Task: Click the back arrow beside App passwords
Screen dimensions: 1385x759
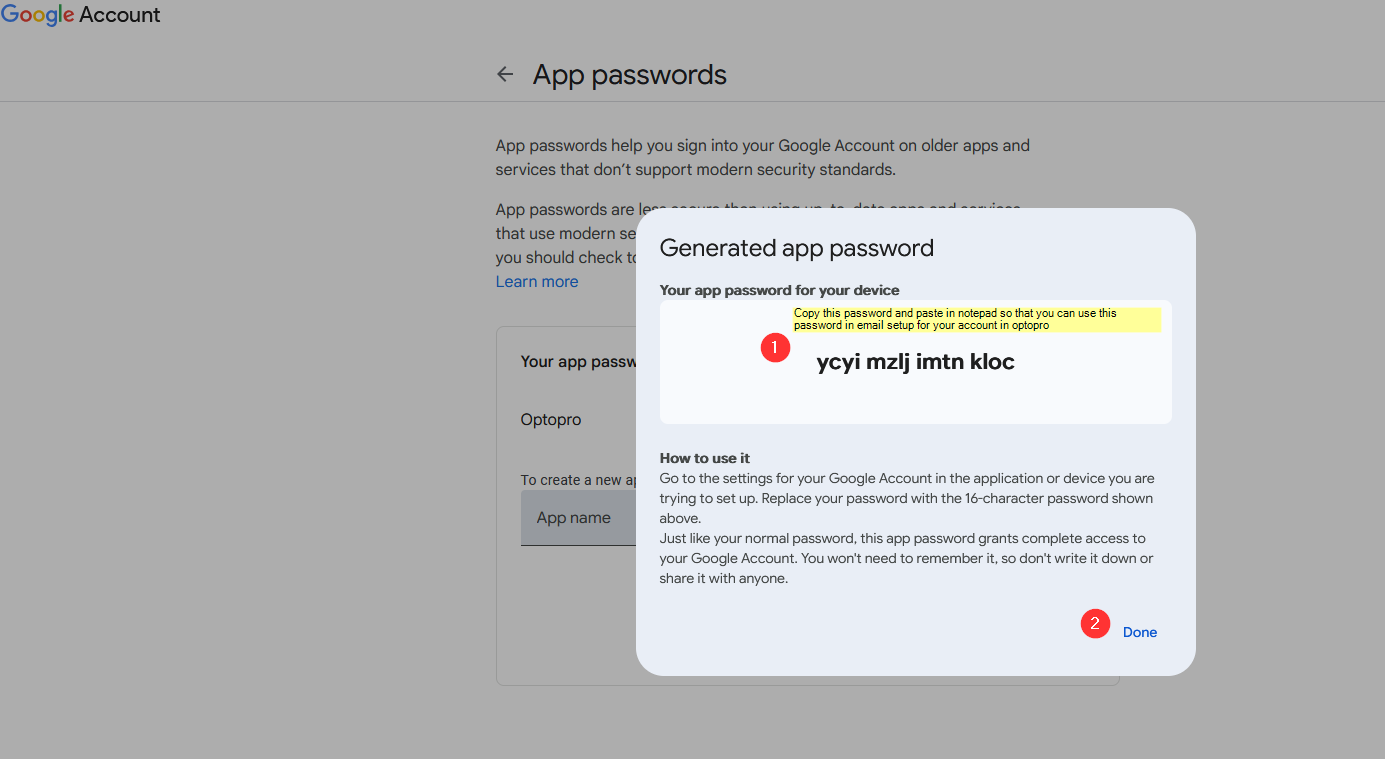Action: point(505,75)
